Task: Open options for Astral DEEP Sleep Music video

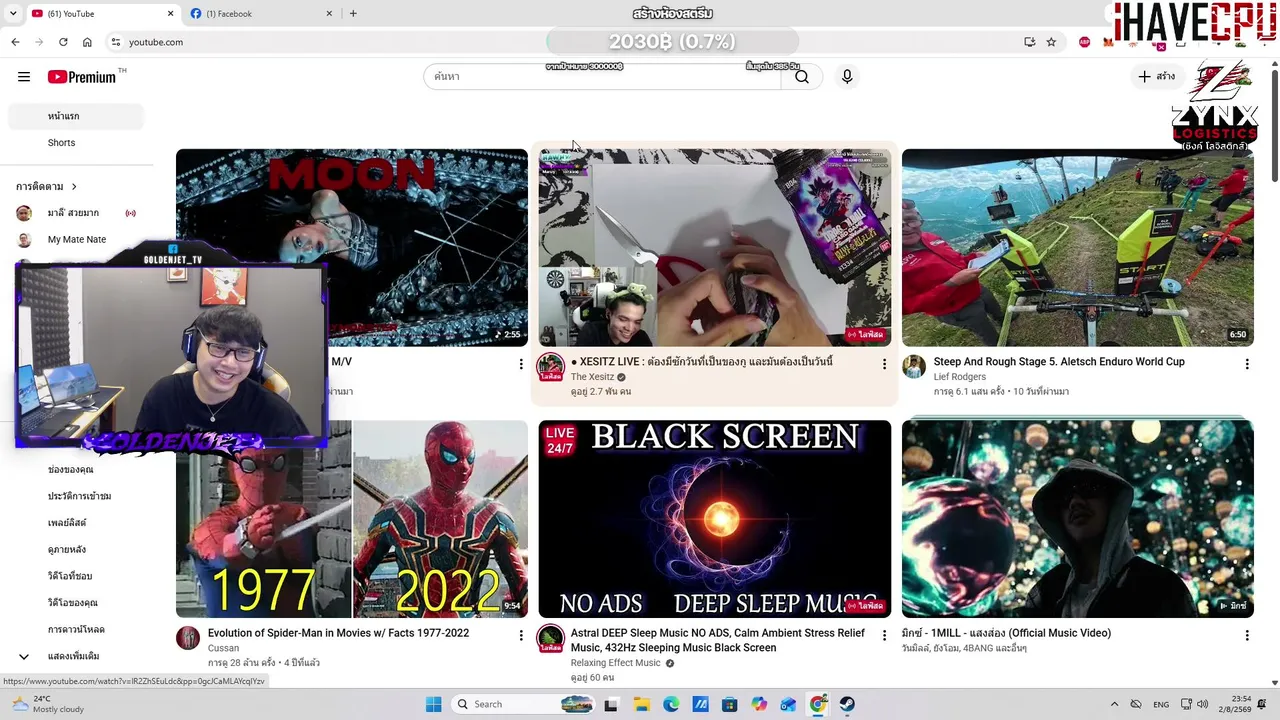Action: 884,635
